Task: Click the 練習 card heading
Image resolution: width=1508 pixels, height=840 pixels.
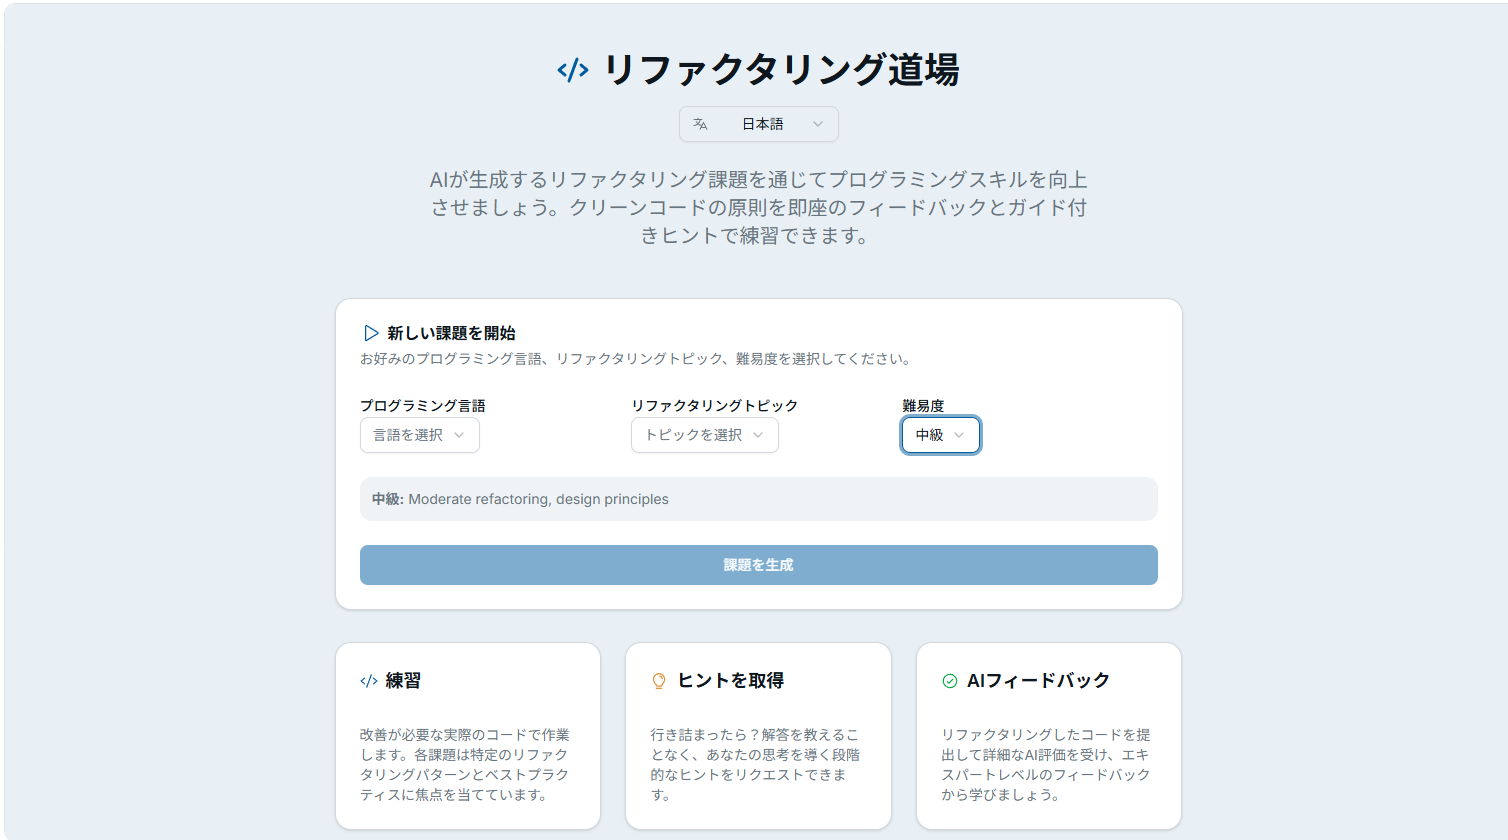Action: [x=403, y=681]
